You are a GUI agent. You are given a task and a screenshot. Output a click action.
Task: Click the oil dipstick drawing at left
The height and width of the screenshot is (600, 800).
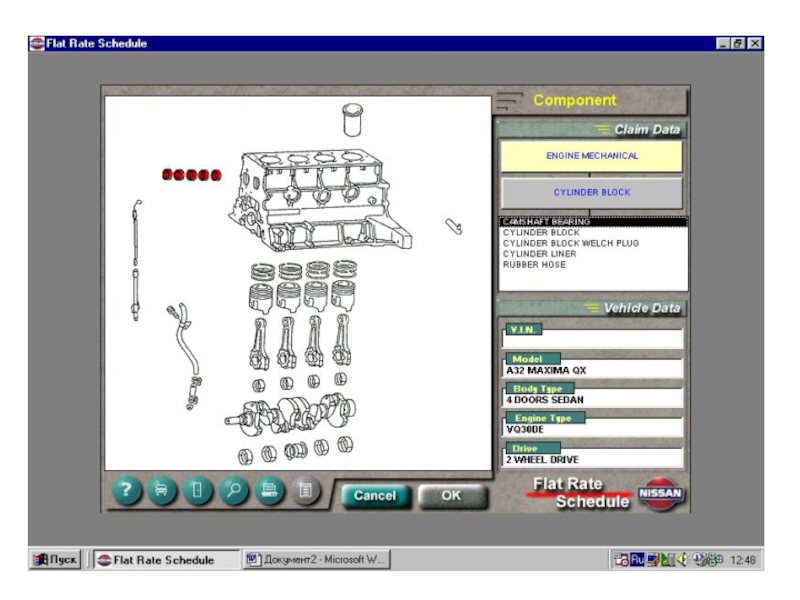(x=136, y=260)
